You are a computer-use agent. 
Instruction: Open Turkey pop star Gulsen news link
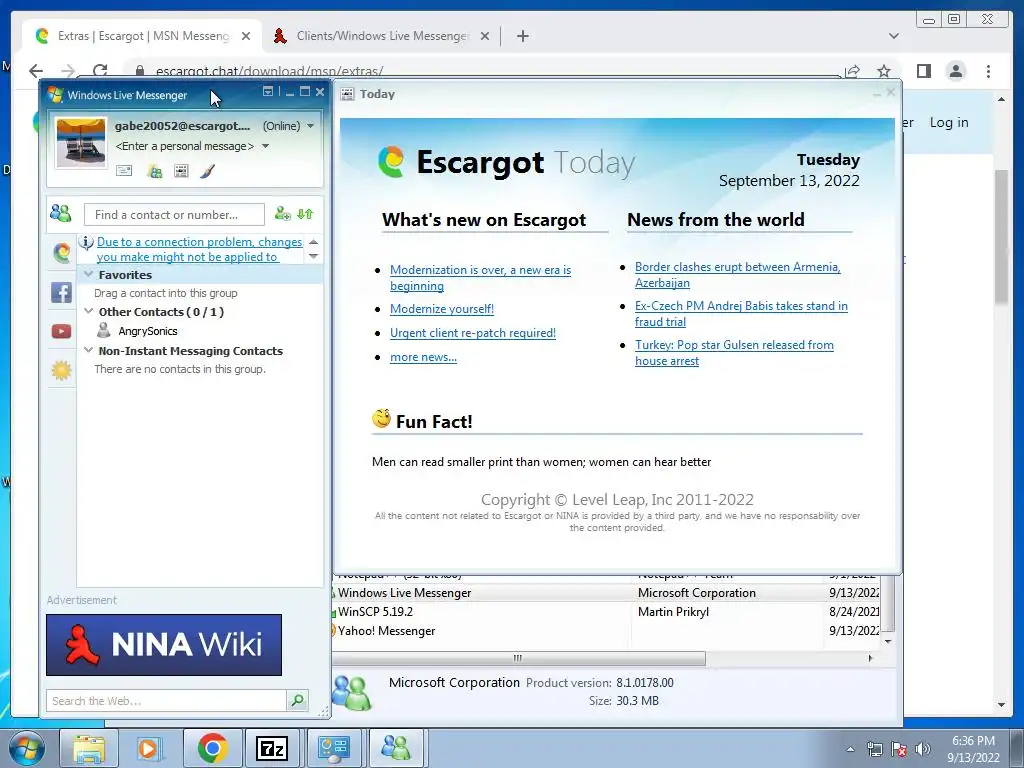pyautogui.click(x=734, y=353)
